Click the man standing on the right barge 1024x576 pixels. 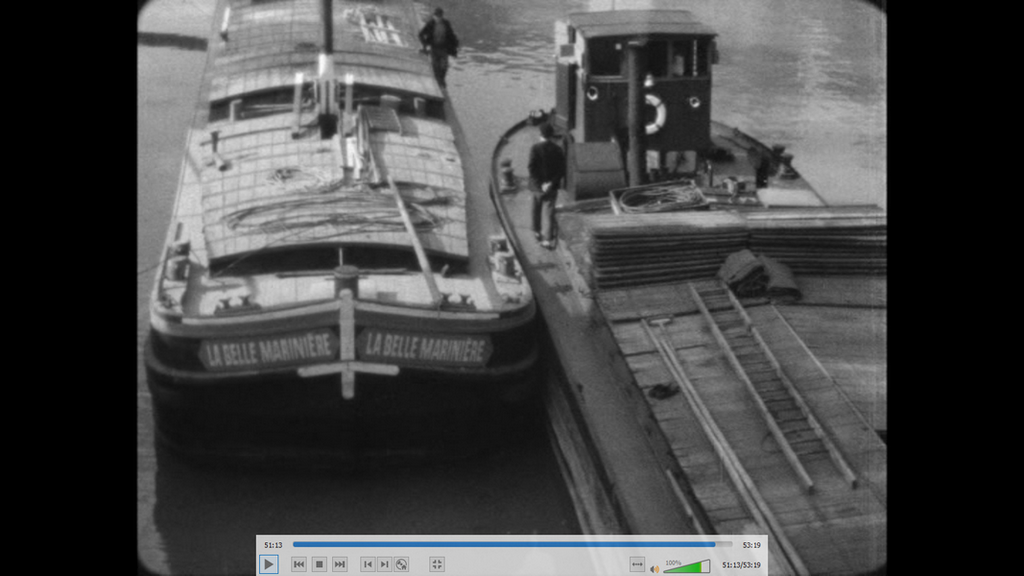(x=546, y=182)
